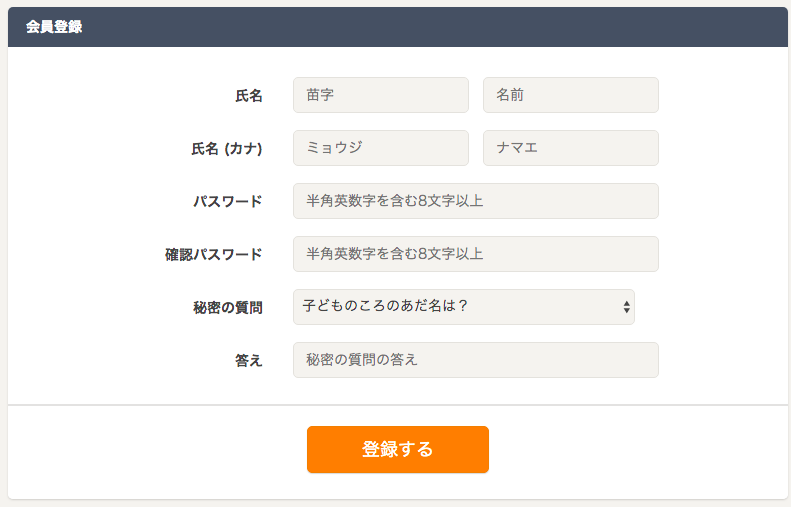Screen dimensions: 791x507
Task: Click the 苗字 family name field
Action: click(x=380, y=95)
